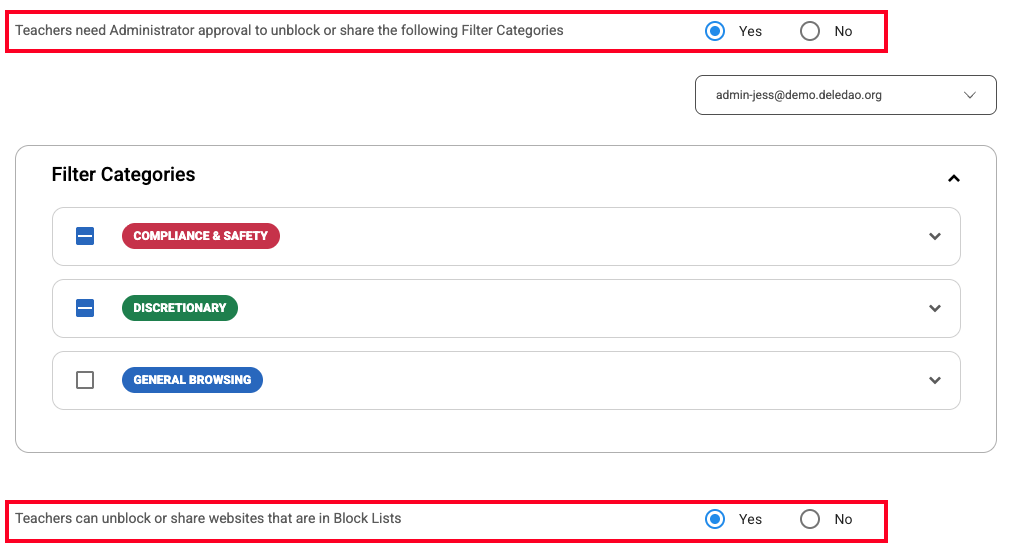The image size is (1009, 547).
Task: Select No for Administrator approval requirement
Action: tap(810, 31)
